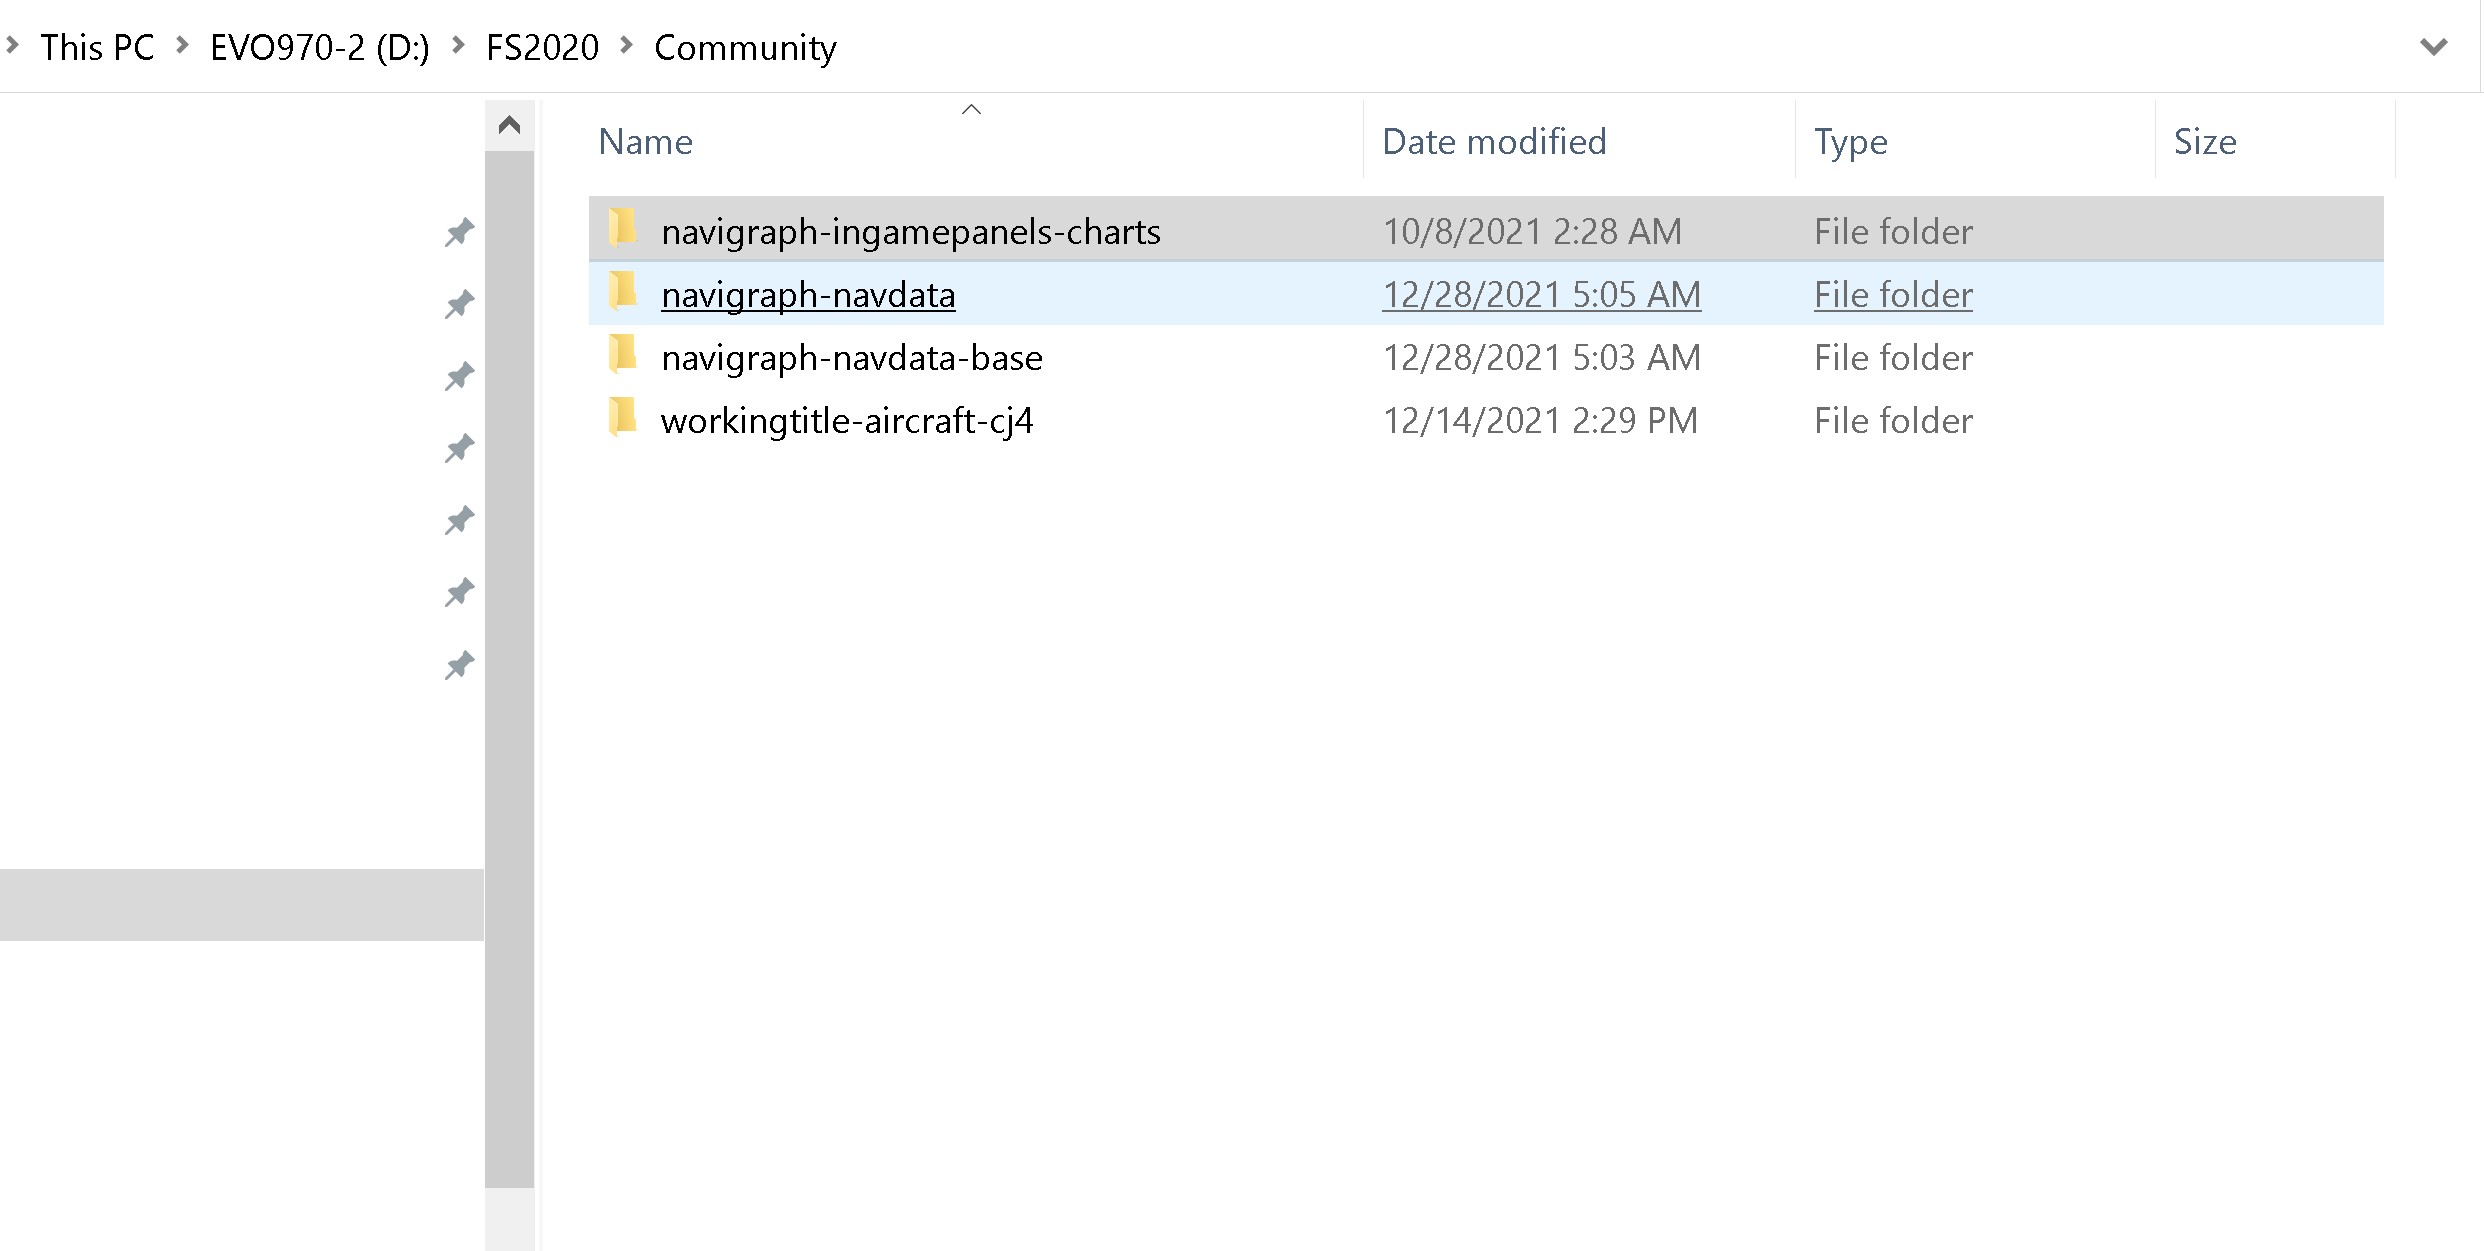
Task: Open address bar history dropdown arrow
Action: point(2433,46)
